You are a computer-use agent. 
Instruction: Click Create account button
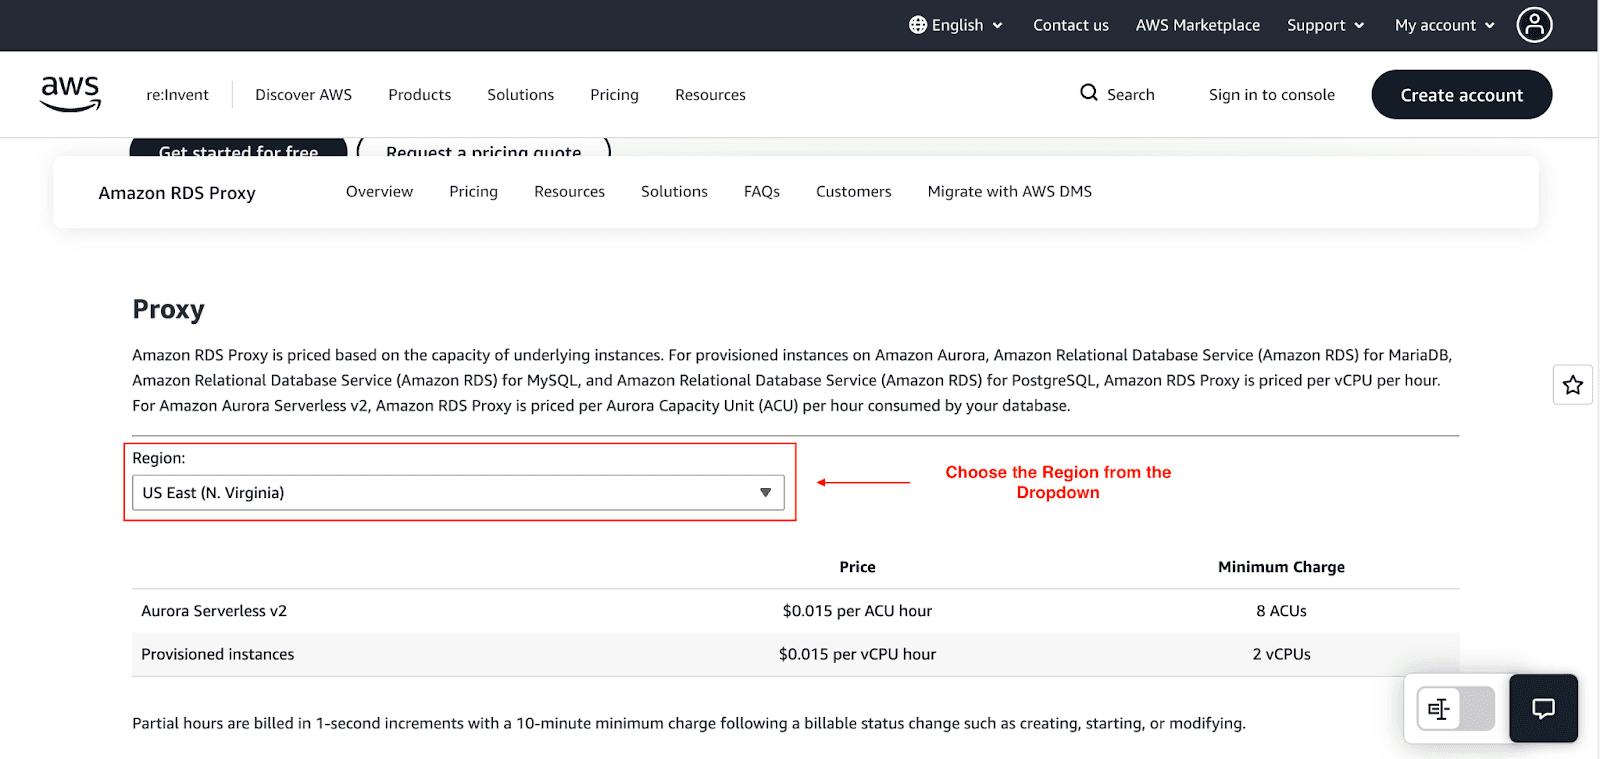tap(1461, 95)
